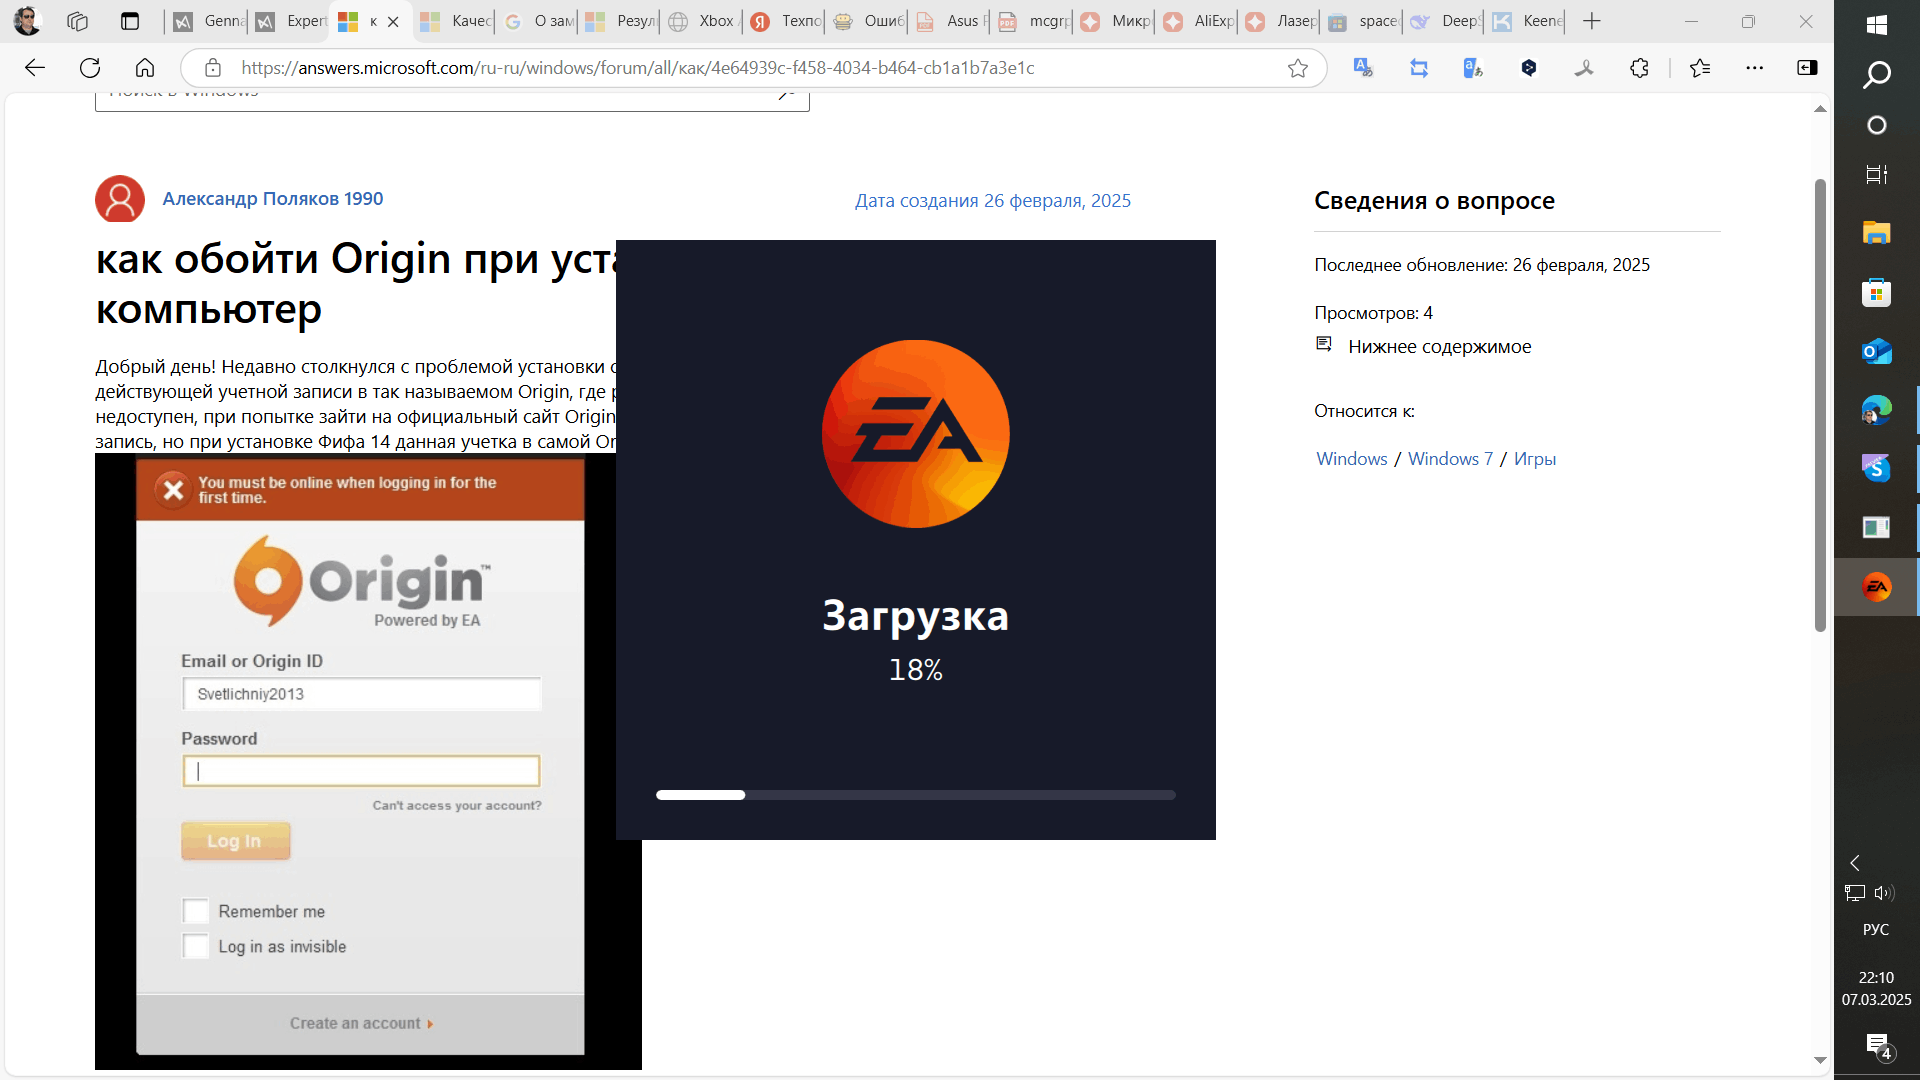Viewport: 1920px width, 1080px height.
Task: Open the dark hexagon extension icon
Action: (x=1529, y=68)
